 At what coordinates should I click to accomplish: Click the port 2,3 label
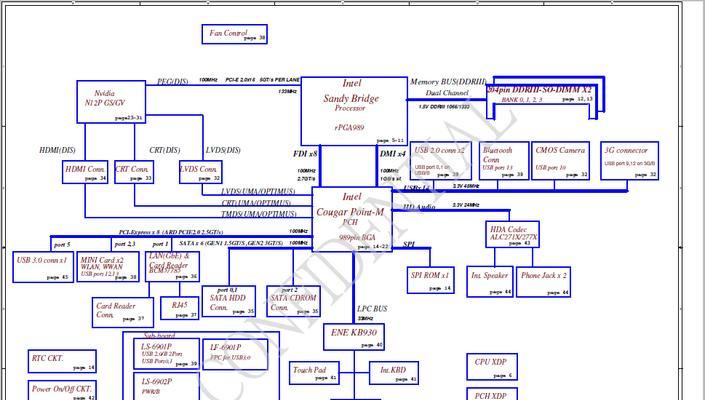125,244
